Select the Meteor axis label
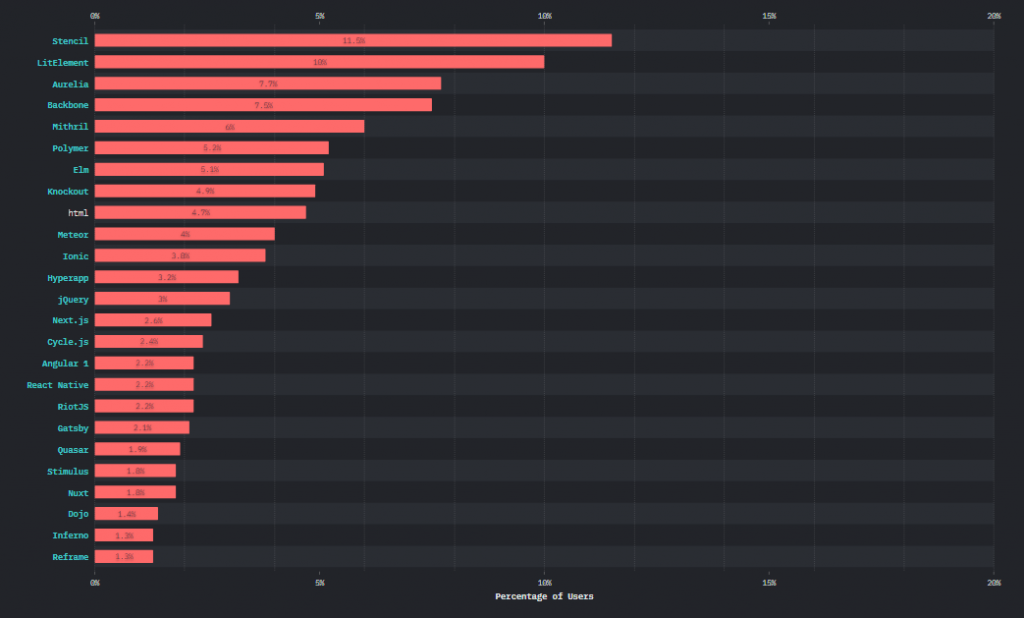Screen dimensions: 1024x618 click(74, 234)
